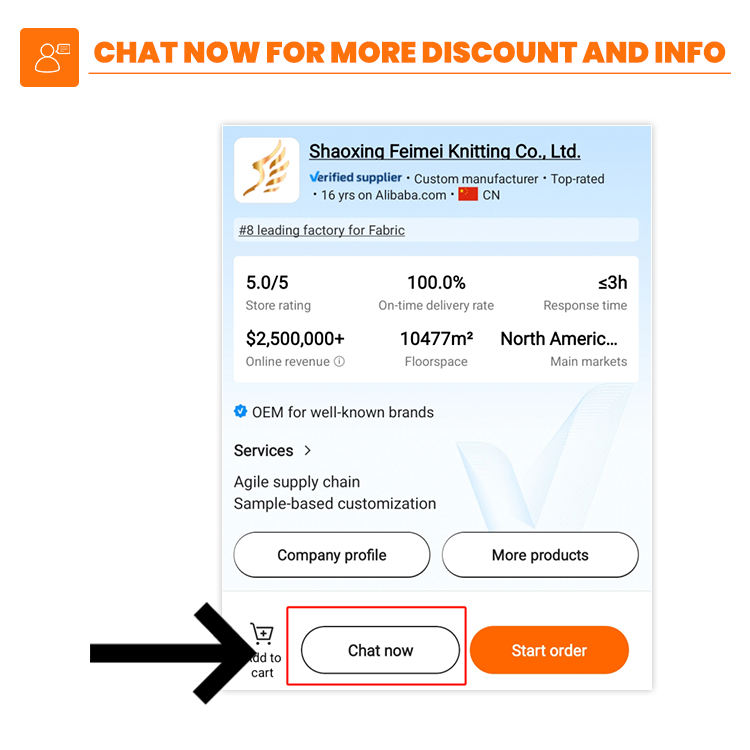Open the #8 leading factory for Fabric link
This screenshot has height=750, width=750.
[x=321, y=230]
